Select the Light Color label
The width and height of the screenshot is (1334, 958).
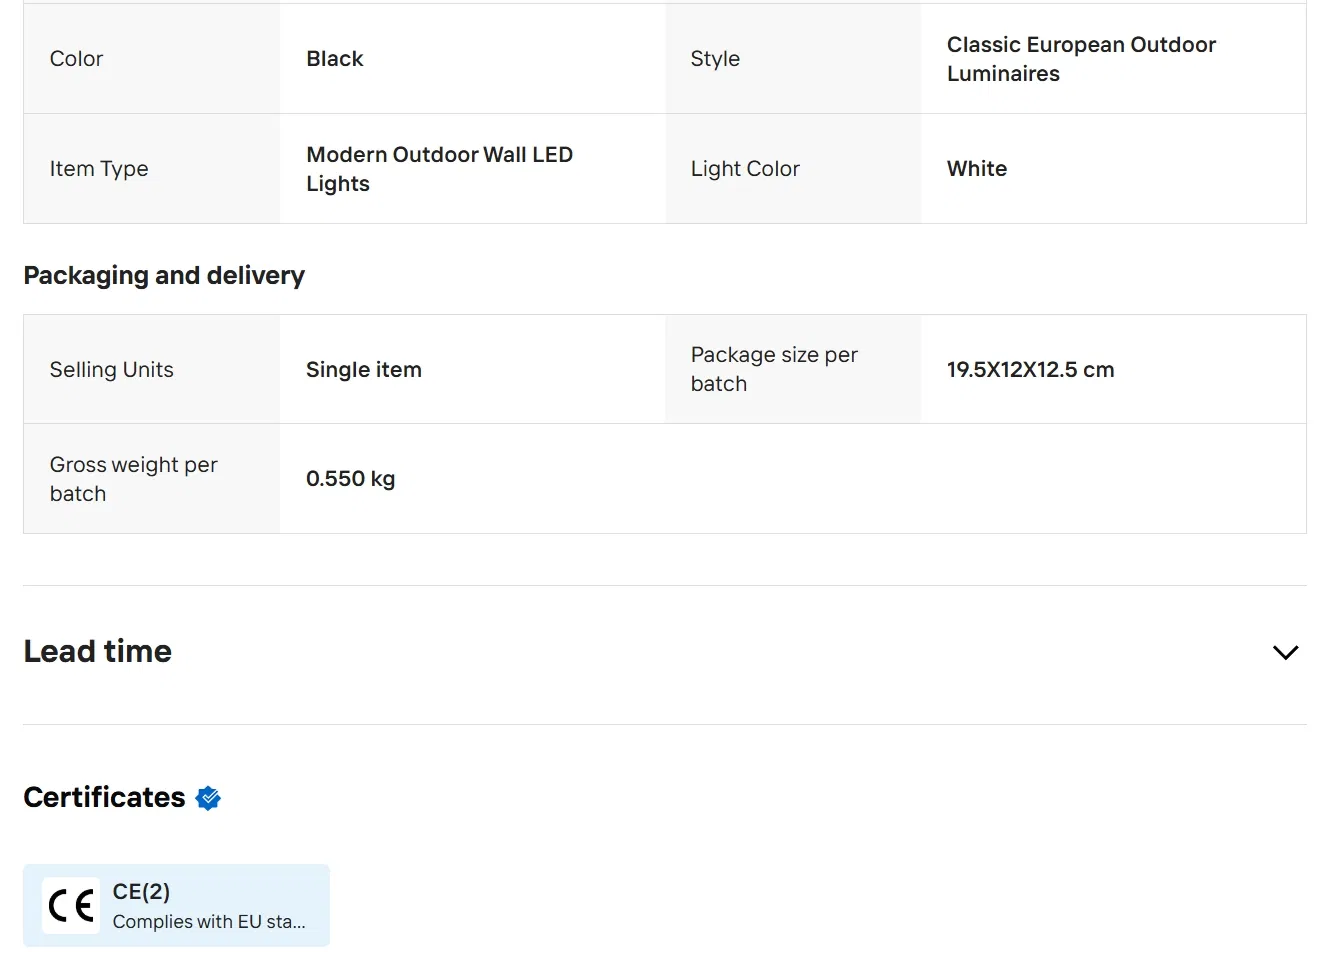tap(745, 169)
